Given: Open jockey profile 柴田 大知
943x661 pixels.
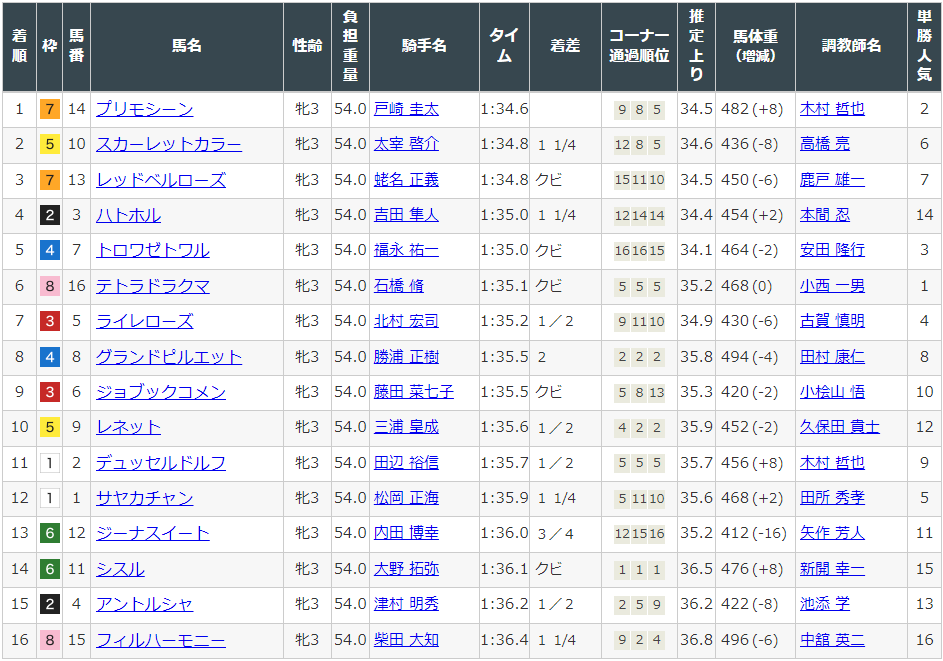Looking at the screenshot, I should pos(407,640).
